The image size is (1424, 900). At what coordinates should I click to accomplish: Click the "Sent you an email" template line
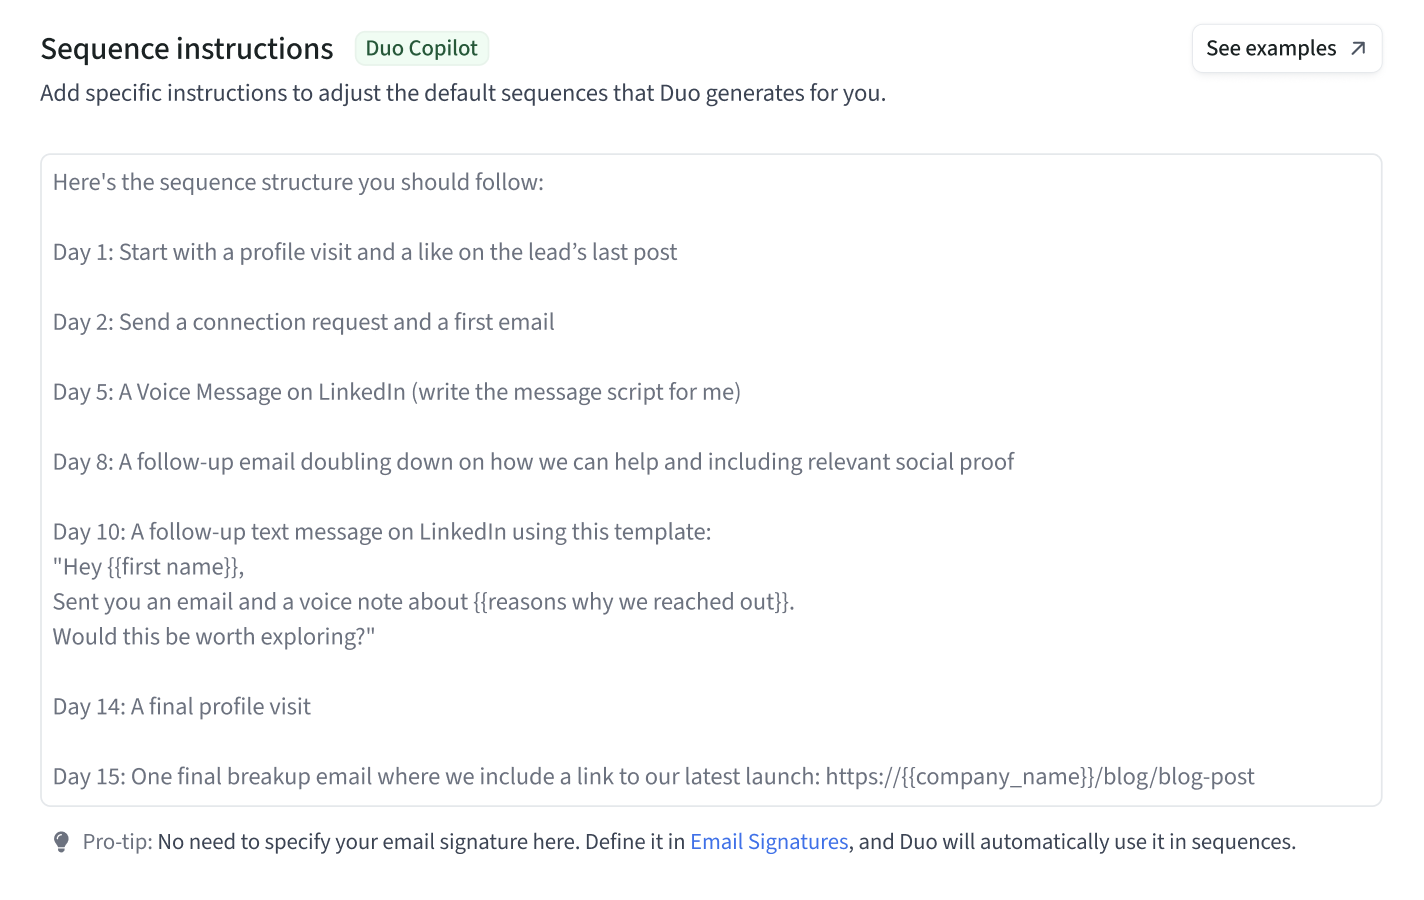click(x=423, y=603)
